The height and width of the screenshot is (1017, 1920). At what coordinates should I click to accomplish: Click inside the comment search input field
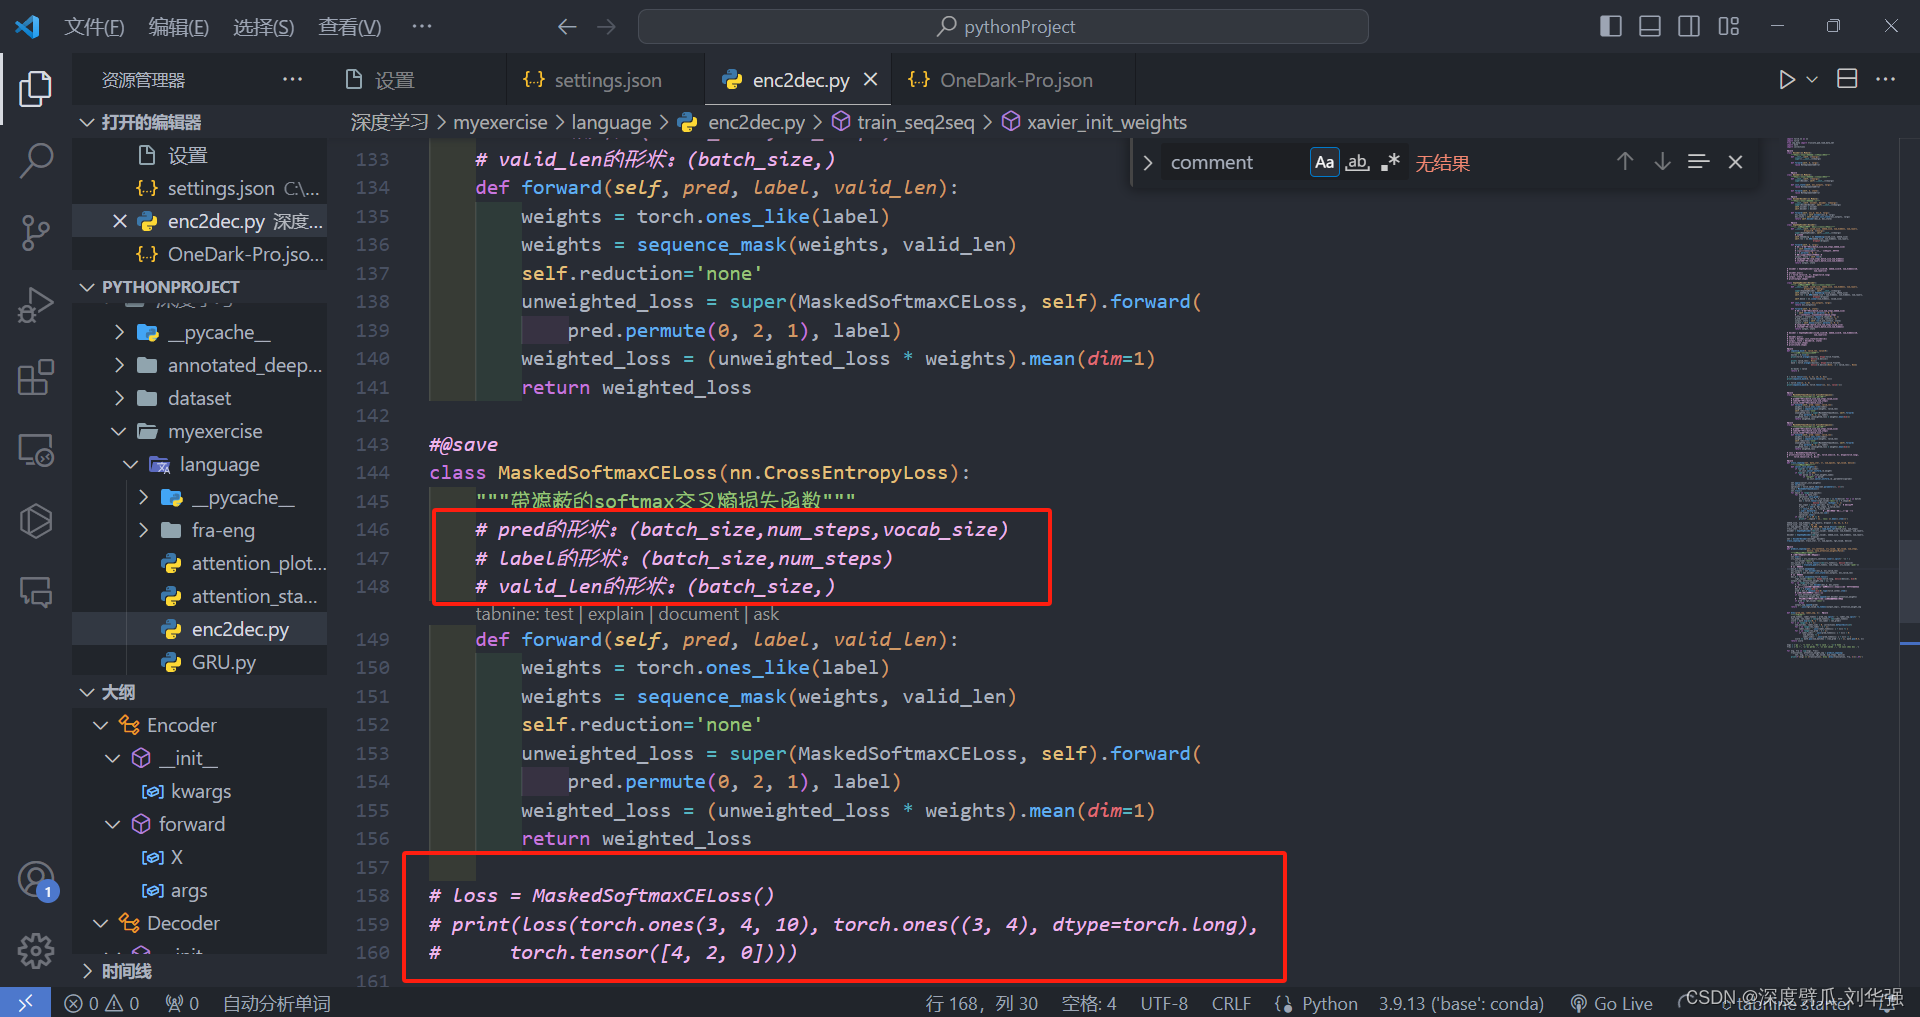(x=1230, y=162)
